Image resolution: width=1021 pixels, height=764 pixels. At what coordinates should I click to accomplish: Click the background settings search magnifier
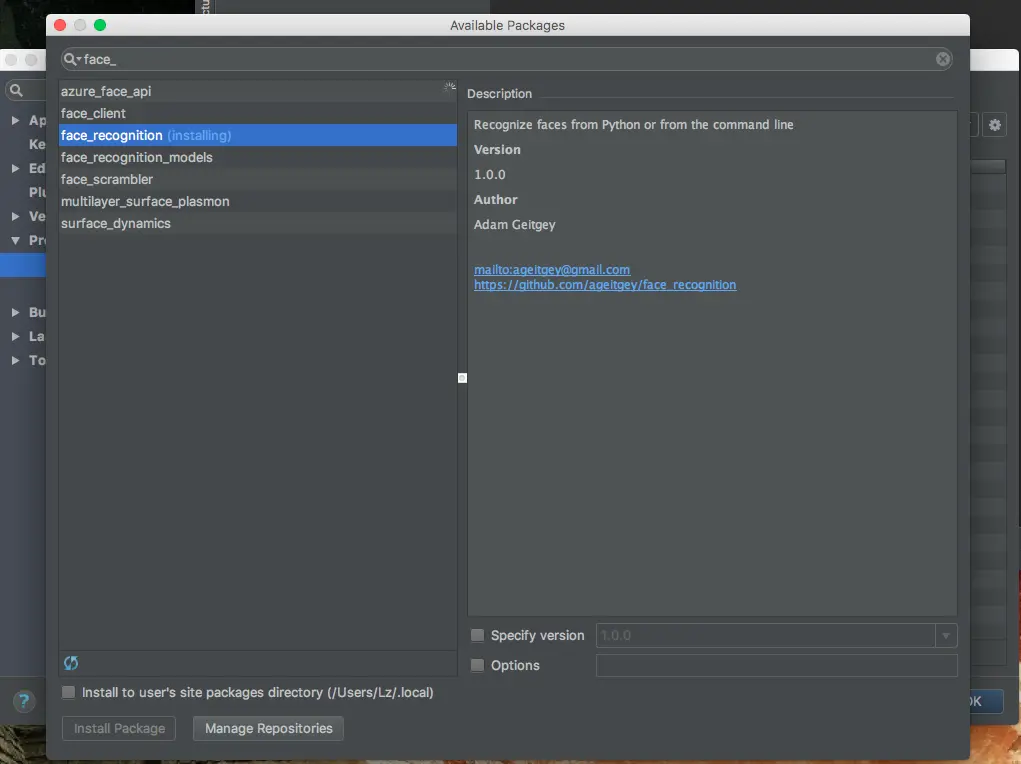(x=17, y=91)
